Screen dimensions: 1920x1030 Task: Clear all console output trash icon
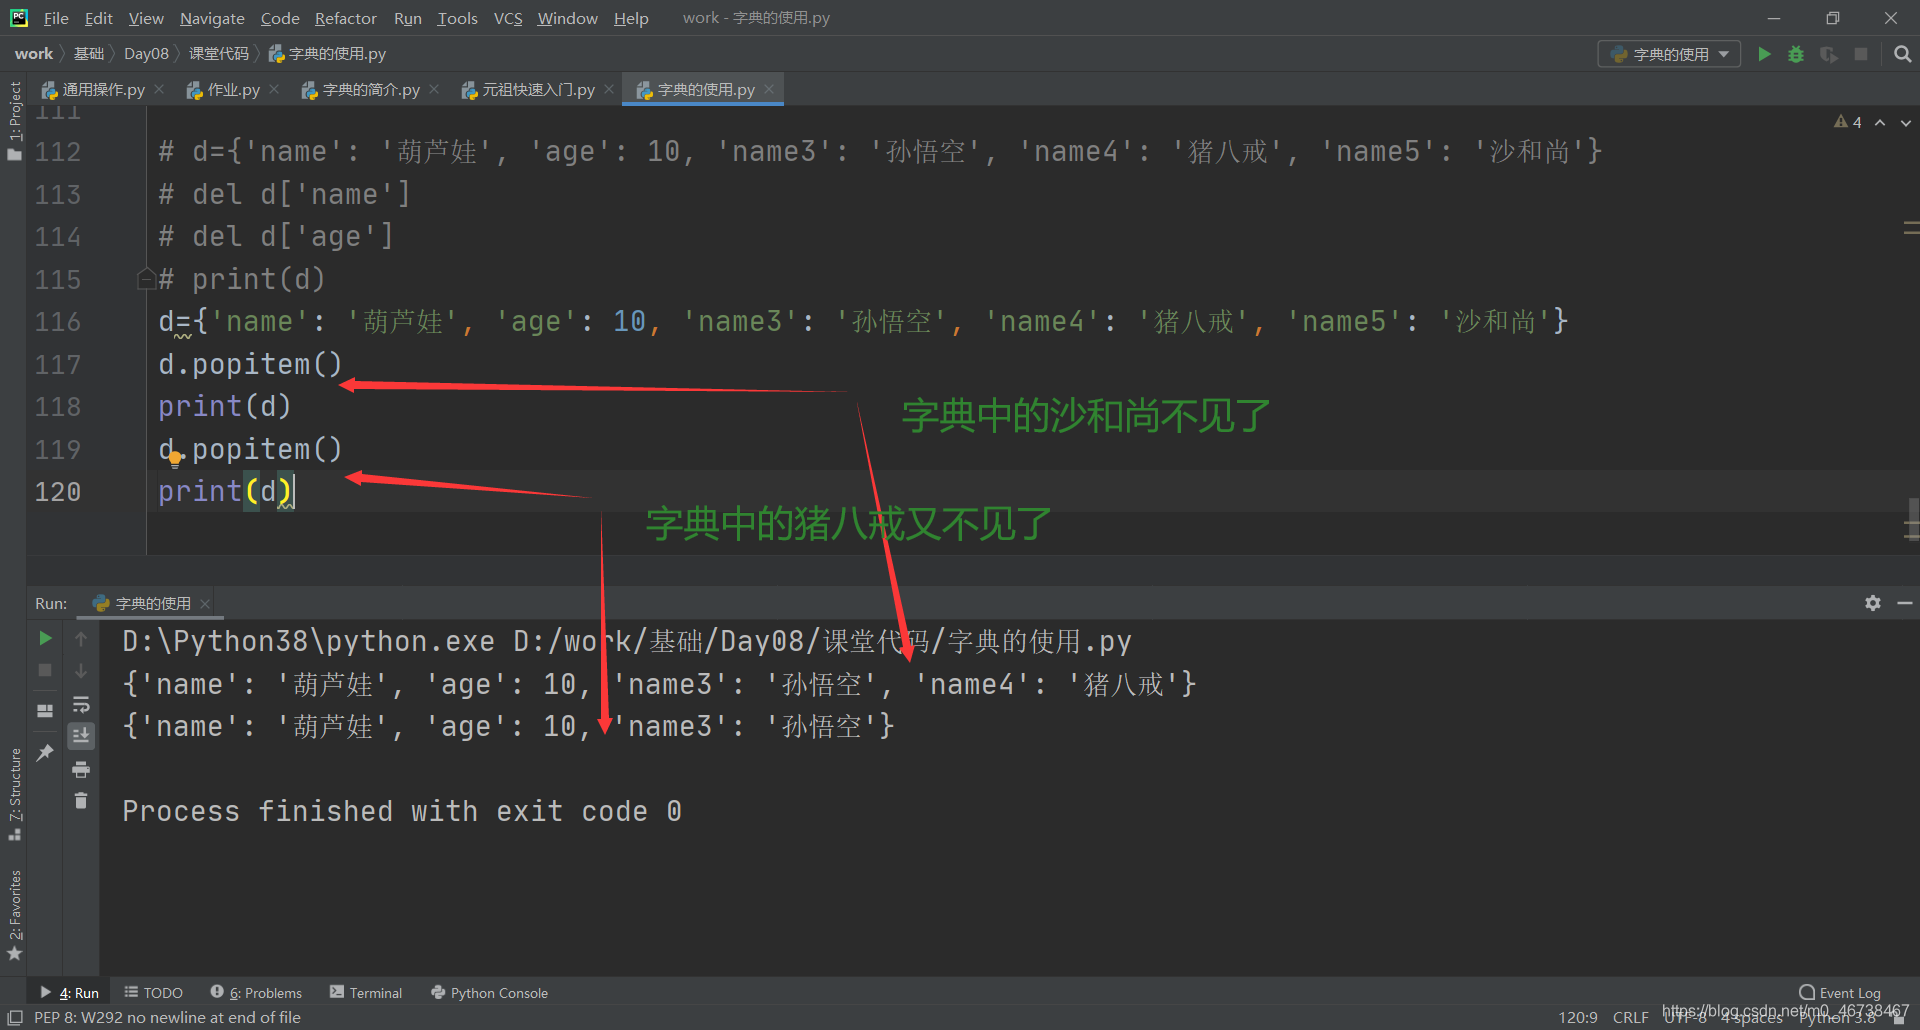pos(81,801)
